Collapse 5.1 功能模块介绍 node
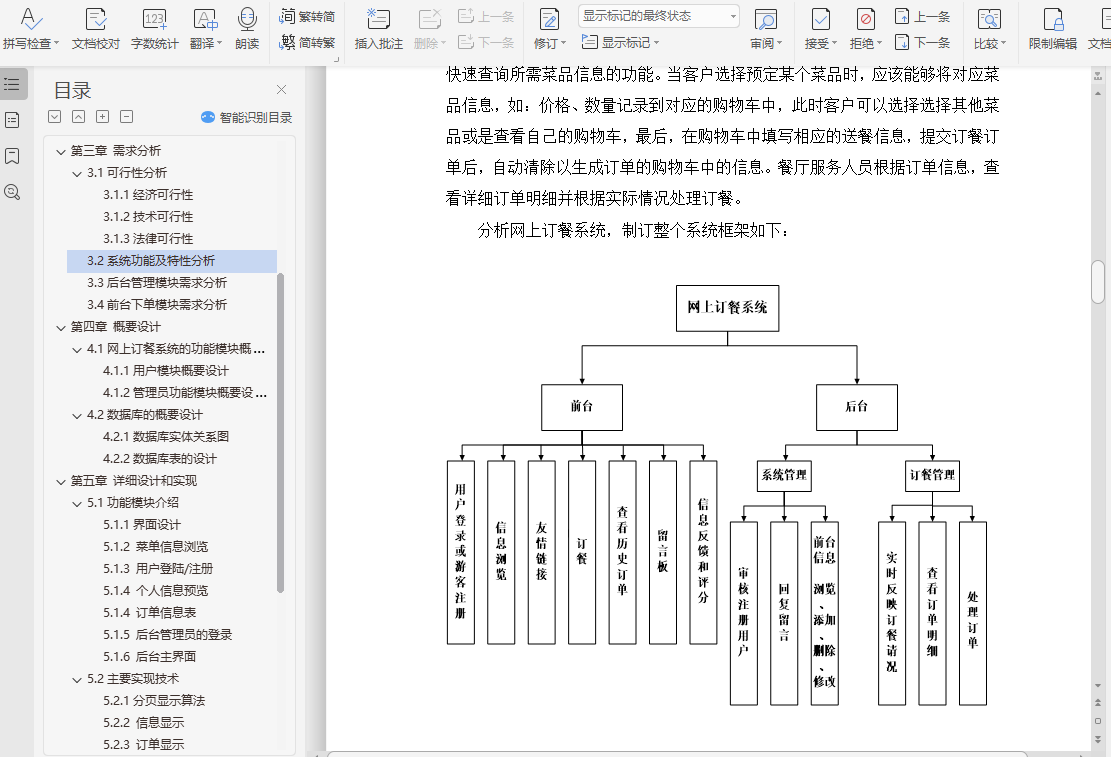 click(x=77, y=503)
